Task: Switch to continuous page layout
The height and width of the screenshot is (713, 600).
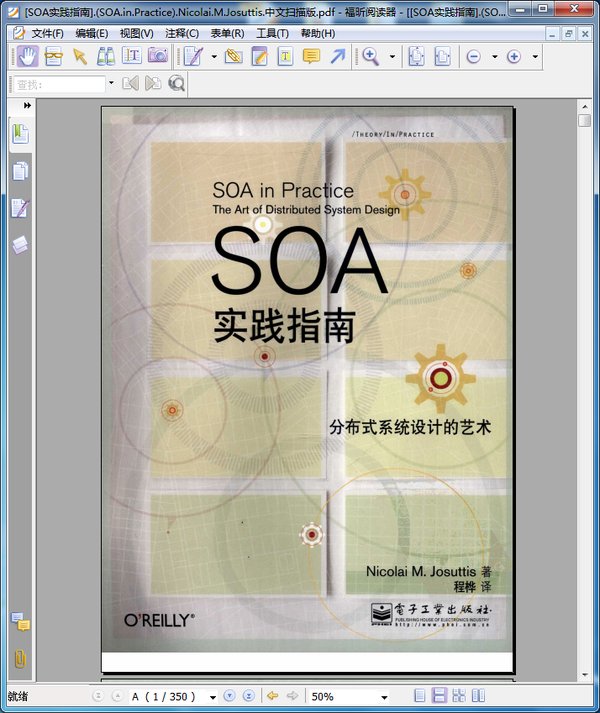Action: (x=439, y=696)
